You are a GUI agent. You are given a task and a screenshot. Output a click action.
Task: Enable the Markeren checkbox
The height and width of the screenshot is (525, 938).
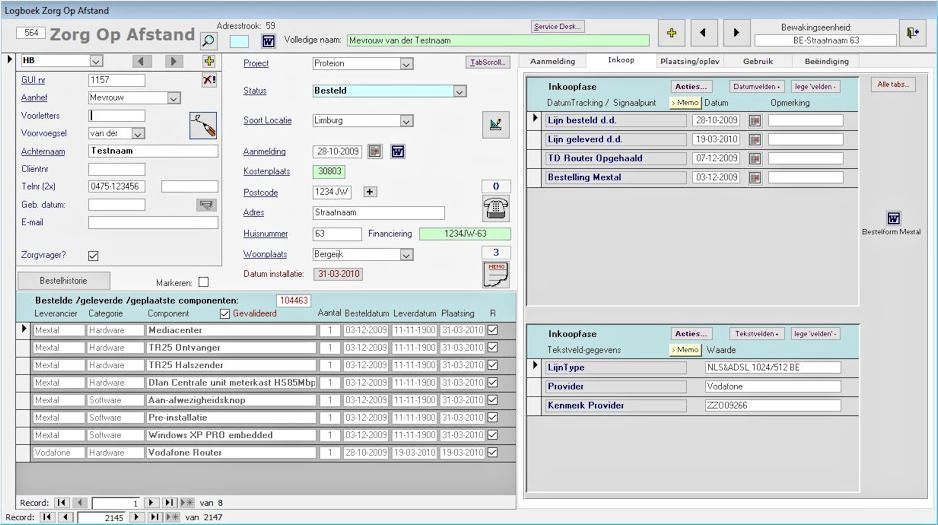pyautogui.click(x=204, y=282)
